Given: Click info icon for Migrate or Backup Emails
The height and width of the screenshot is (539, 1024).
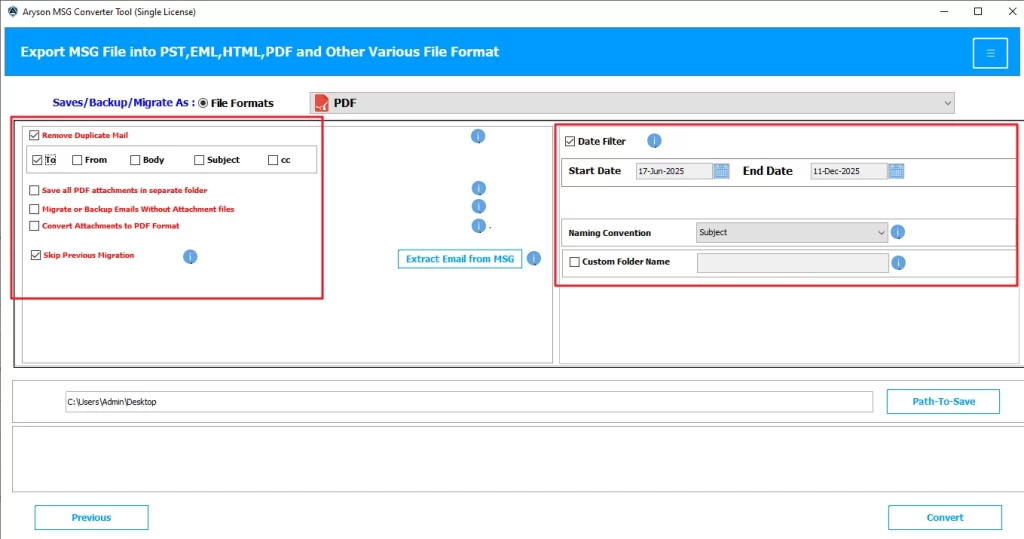Looking at the screenshot, I should point(479,206).
